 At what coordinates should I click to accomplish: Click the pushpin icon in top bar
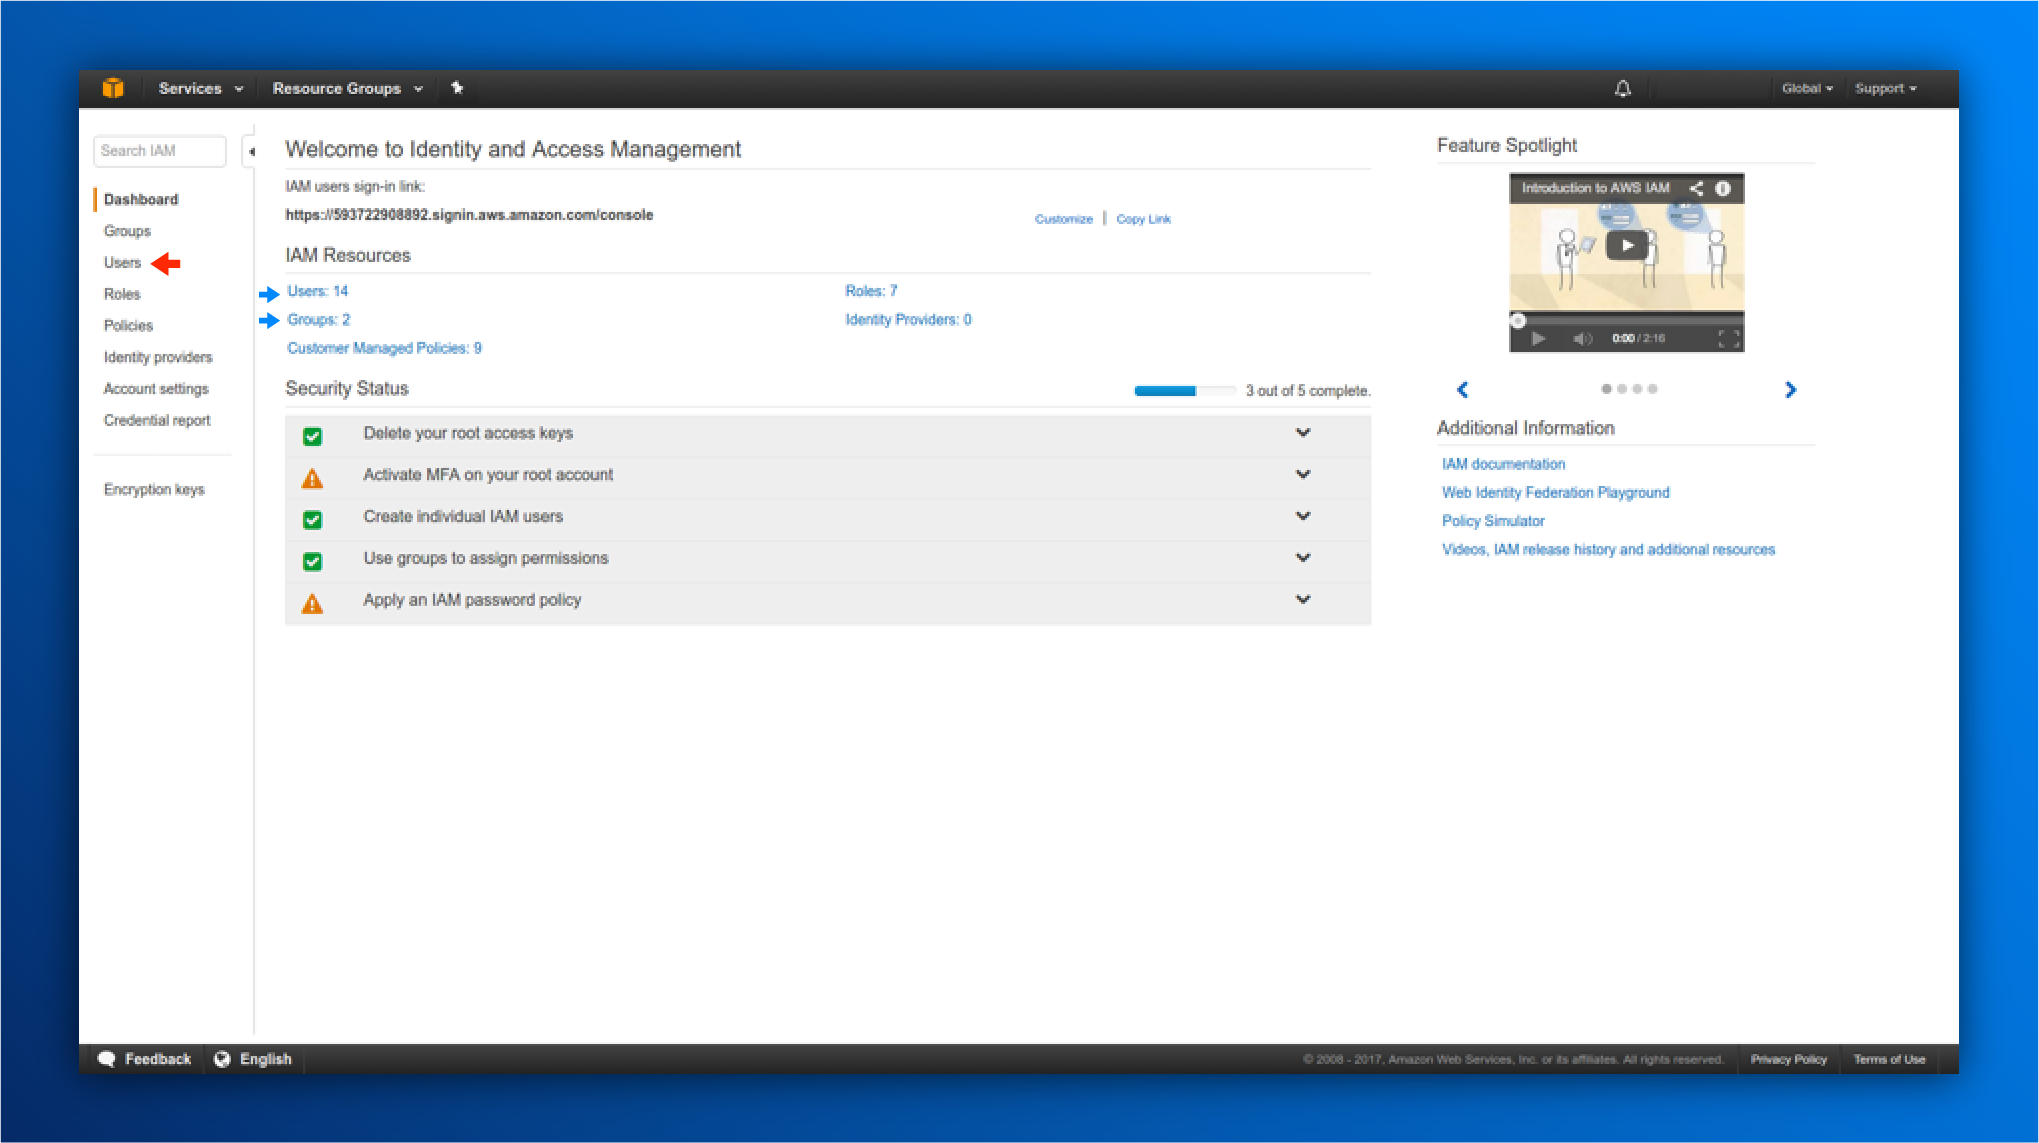(x=457, y=88)
